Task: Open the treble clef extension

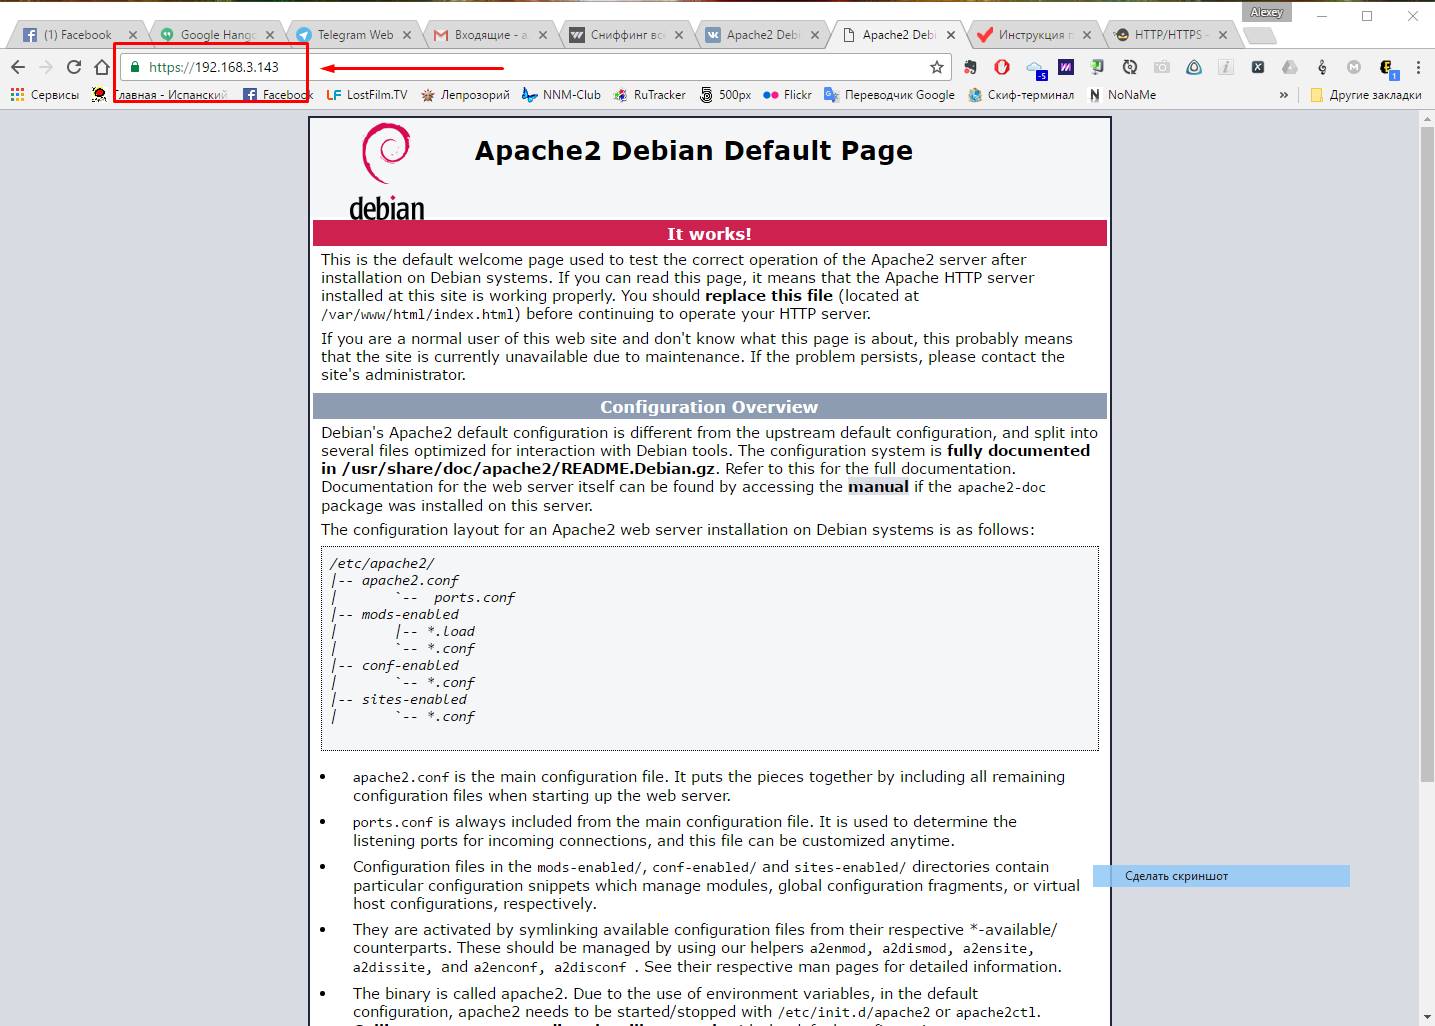Action: pos(1322,67)
